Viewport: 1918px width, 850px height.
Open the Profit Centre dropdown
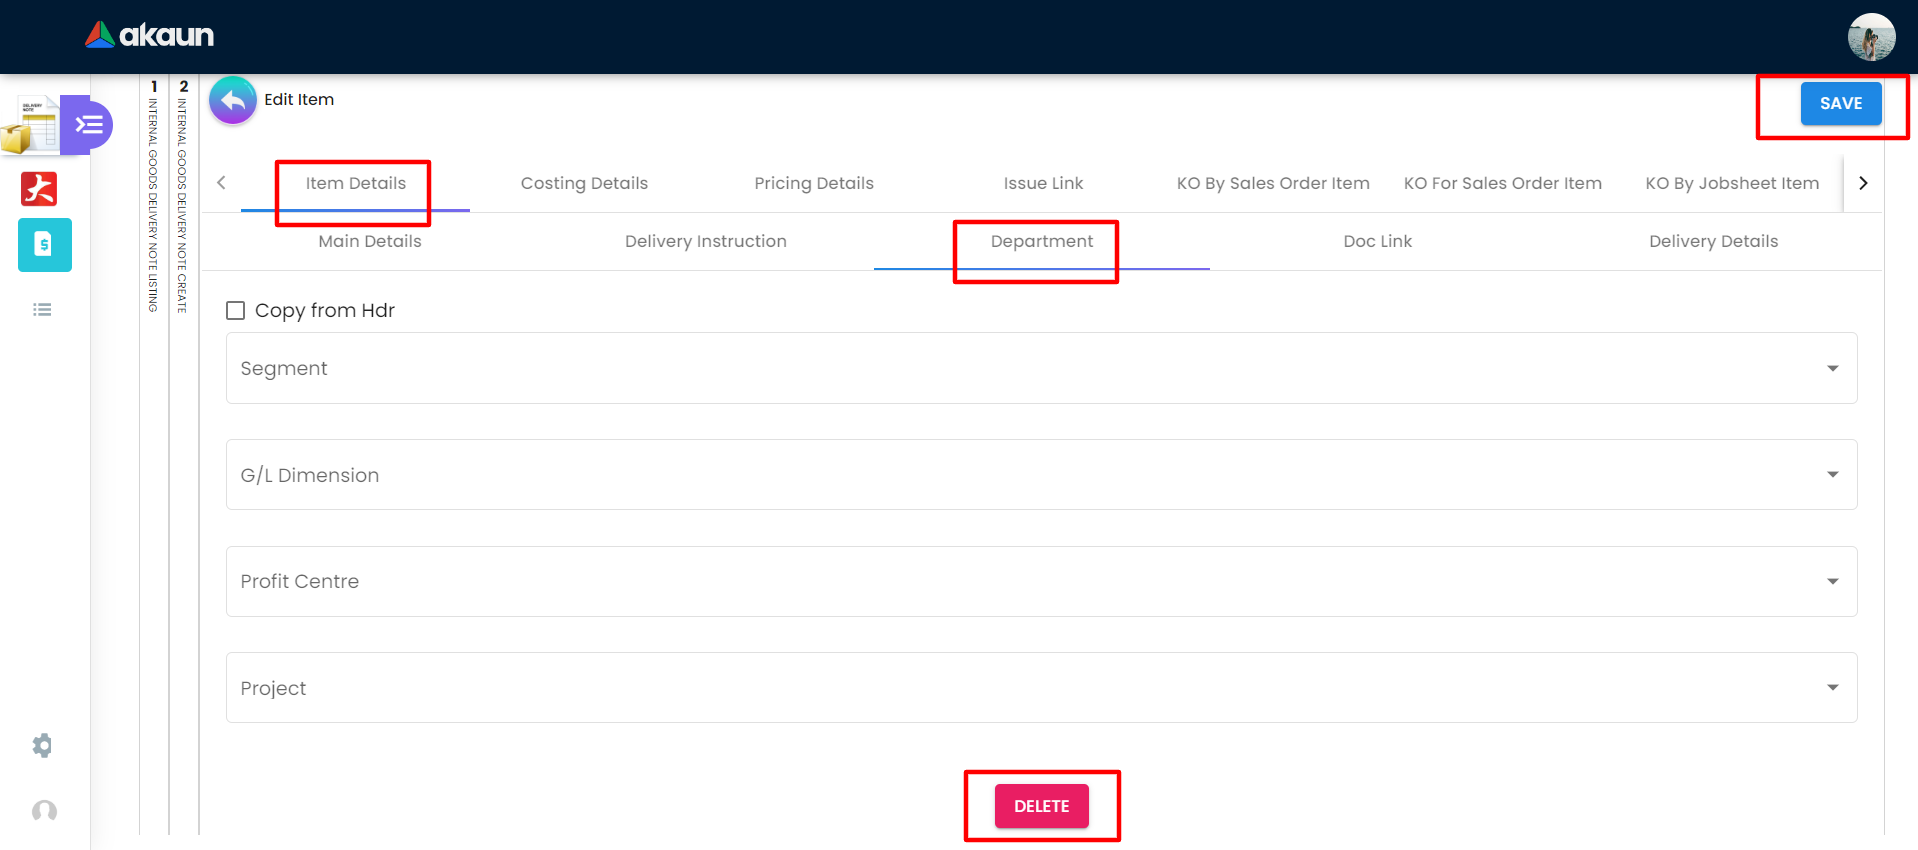click(x=1041, y=581)
